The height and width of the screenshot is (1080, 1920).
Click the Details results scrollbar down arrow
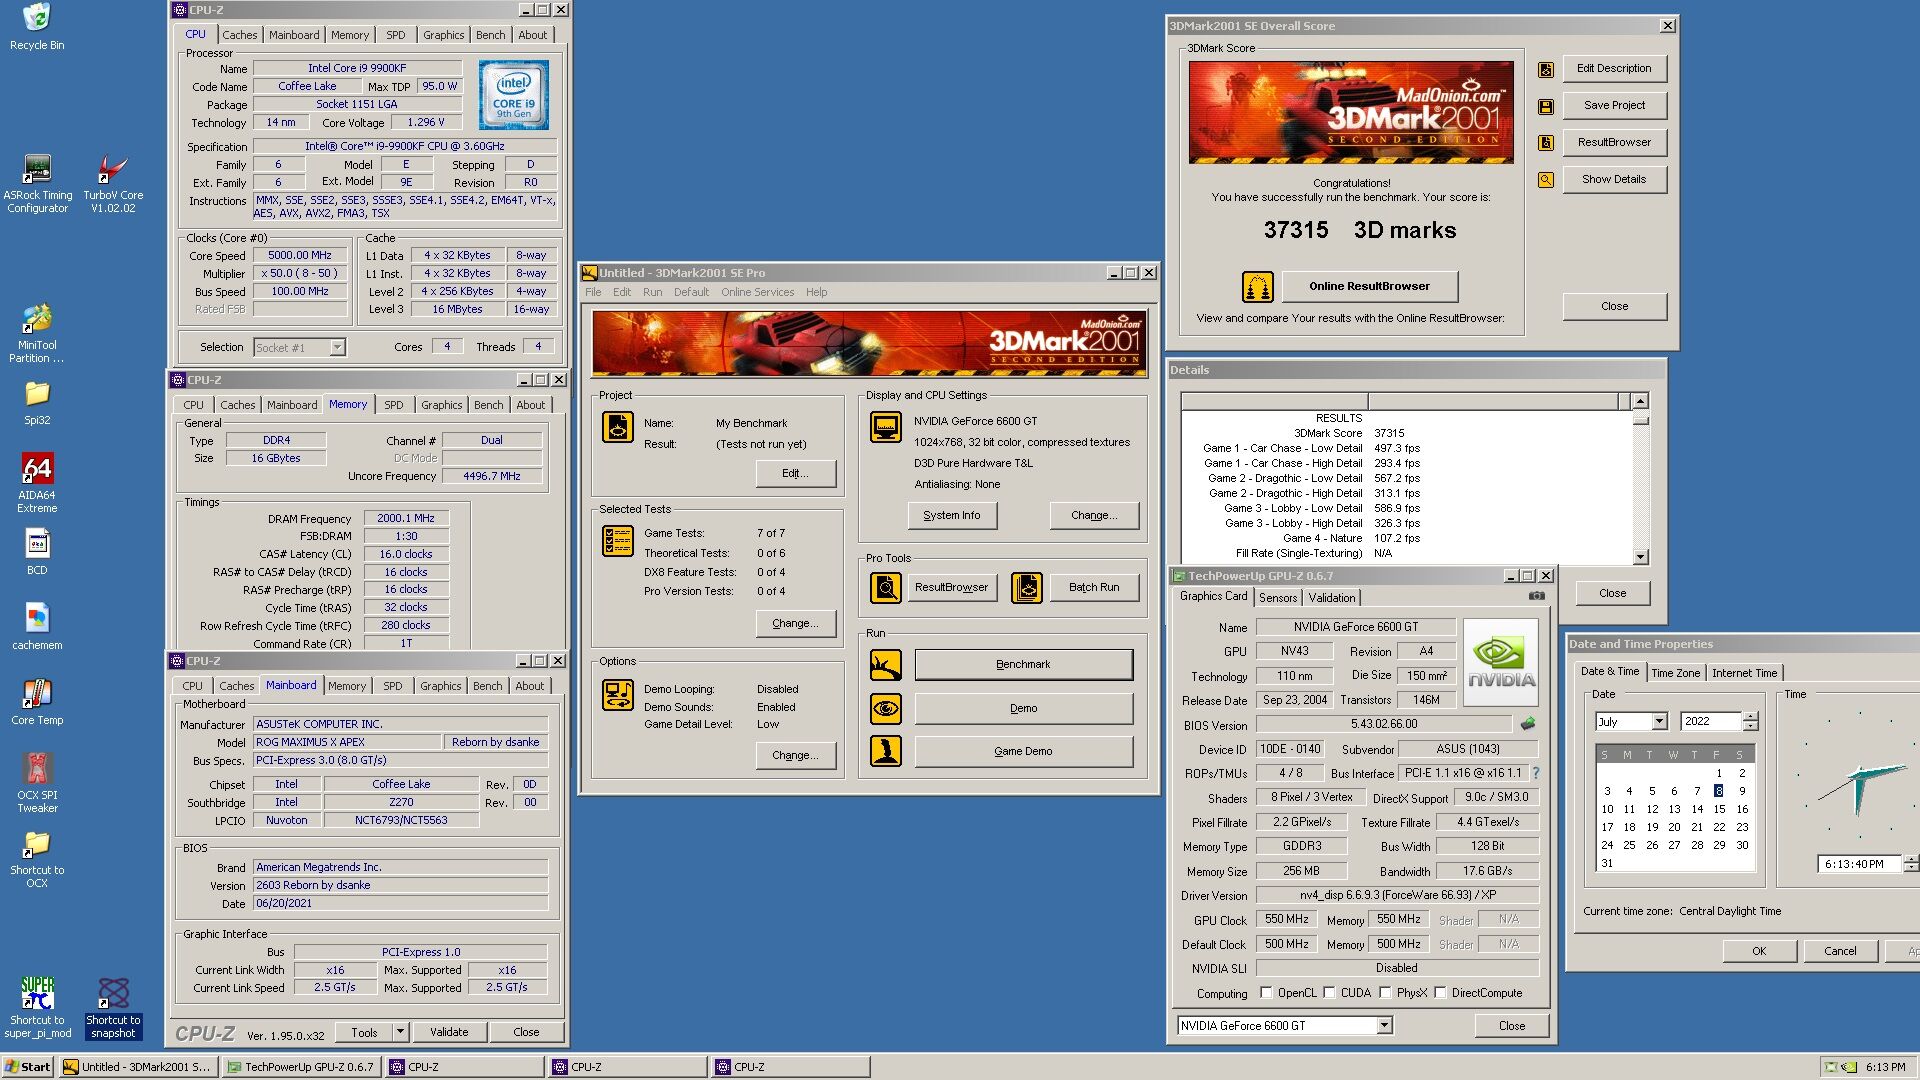(1640, 557)
